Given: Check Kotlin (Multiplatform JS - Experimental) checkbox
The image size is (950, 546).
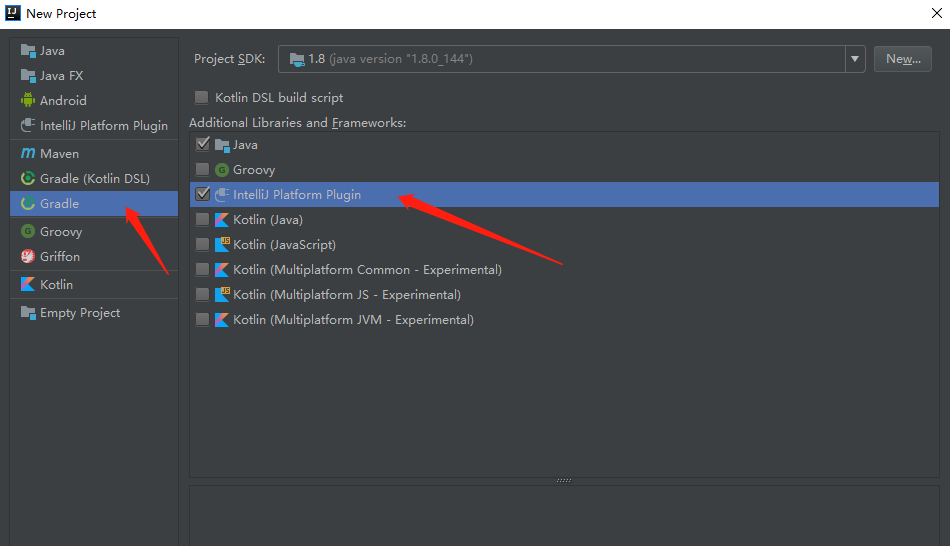Looking at the screenshot, I should coord(202,295).
